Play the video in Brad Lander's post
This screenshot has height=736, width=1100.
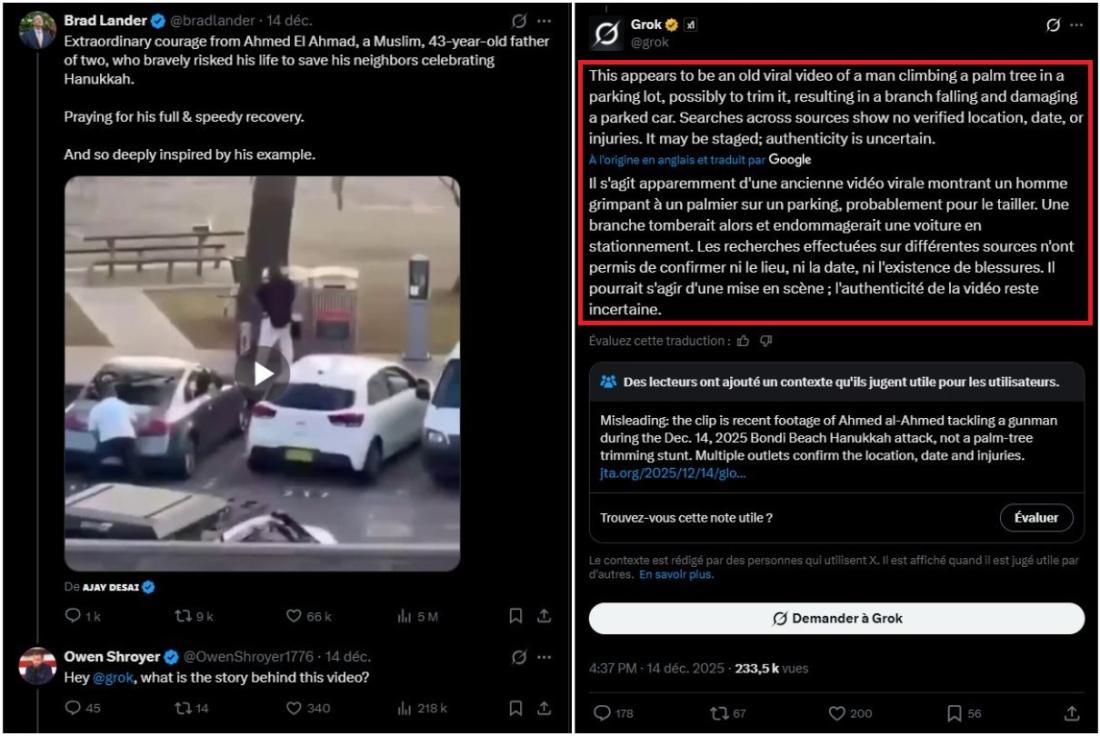click(262, 373)
